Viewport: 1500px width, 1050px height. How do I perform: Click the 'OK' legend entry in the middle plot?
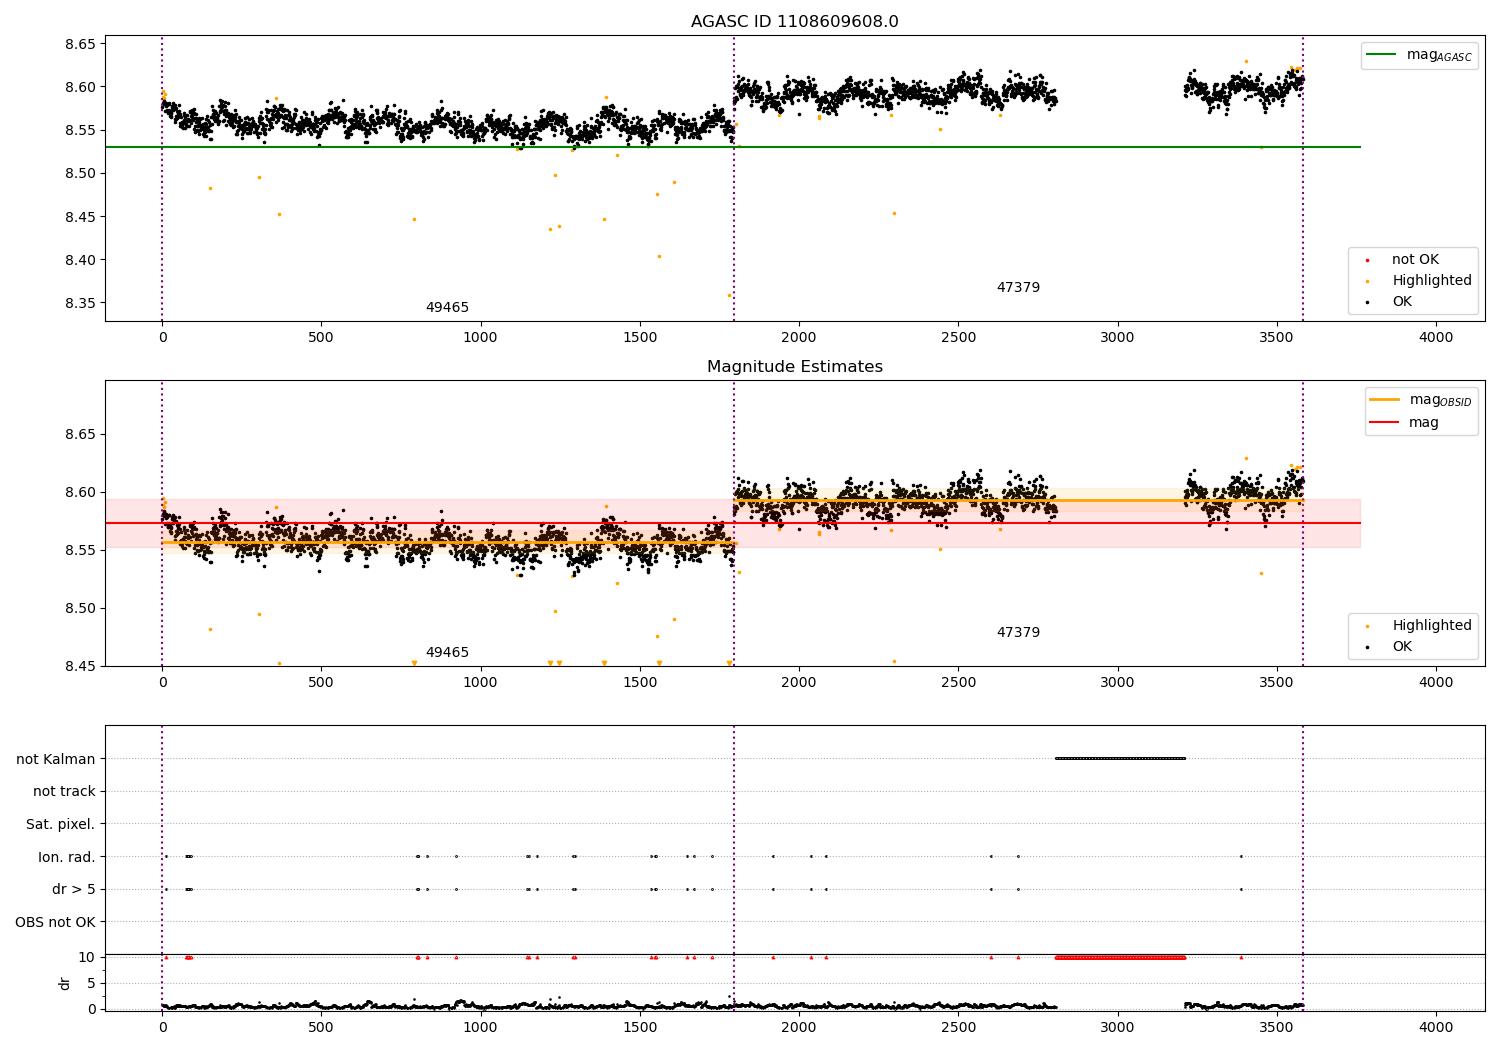1402,647
